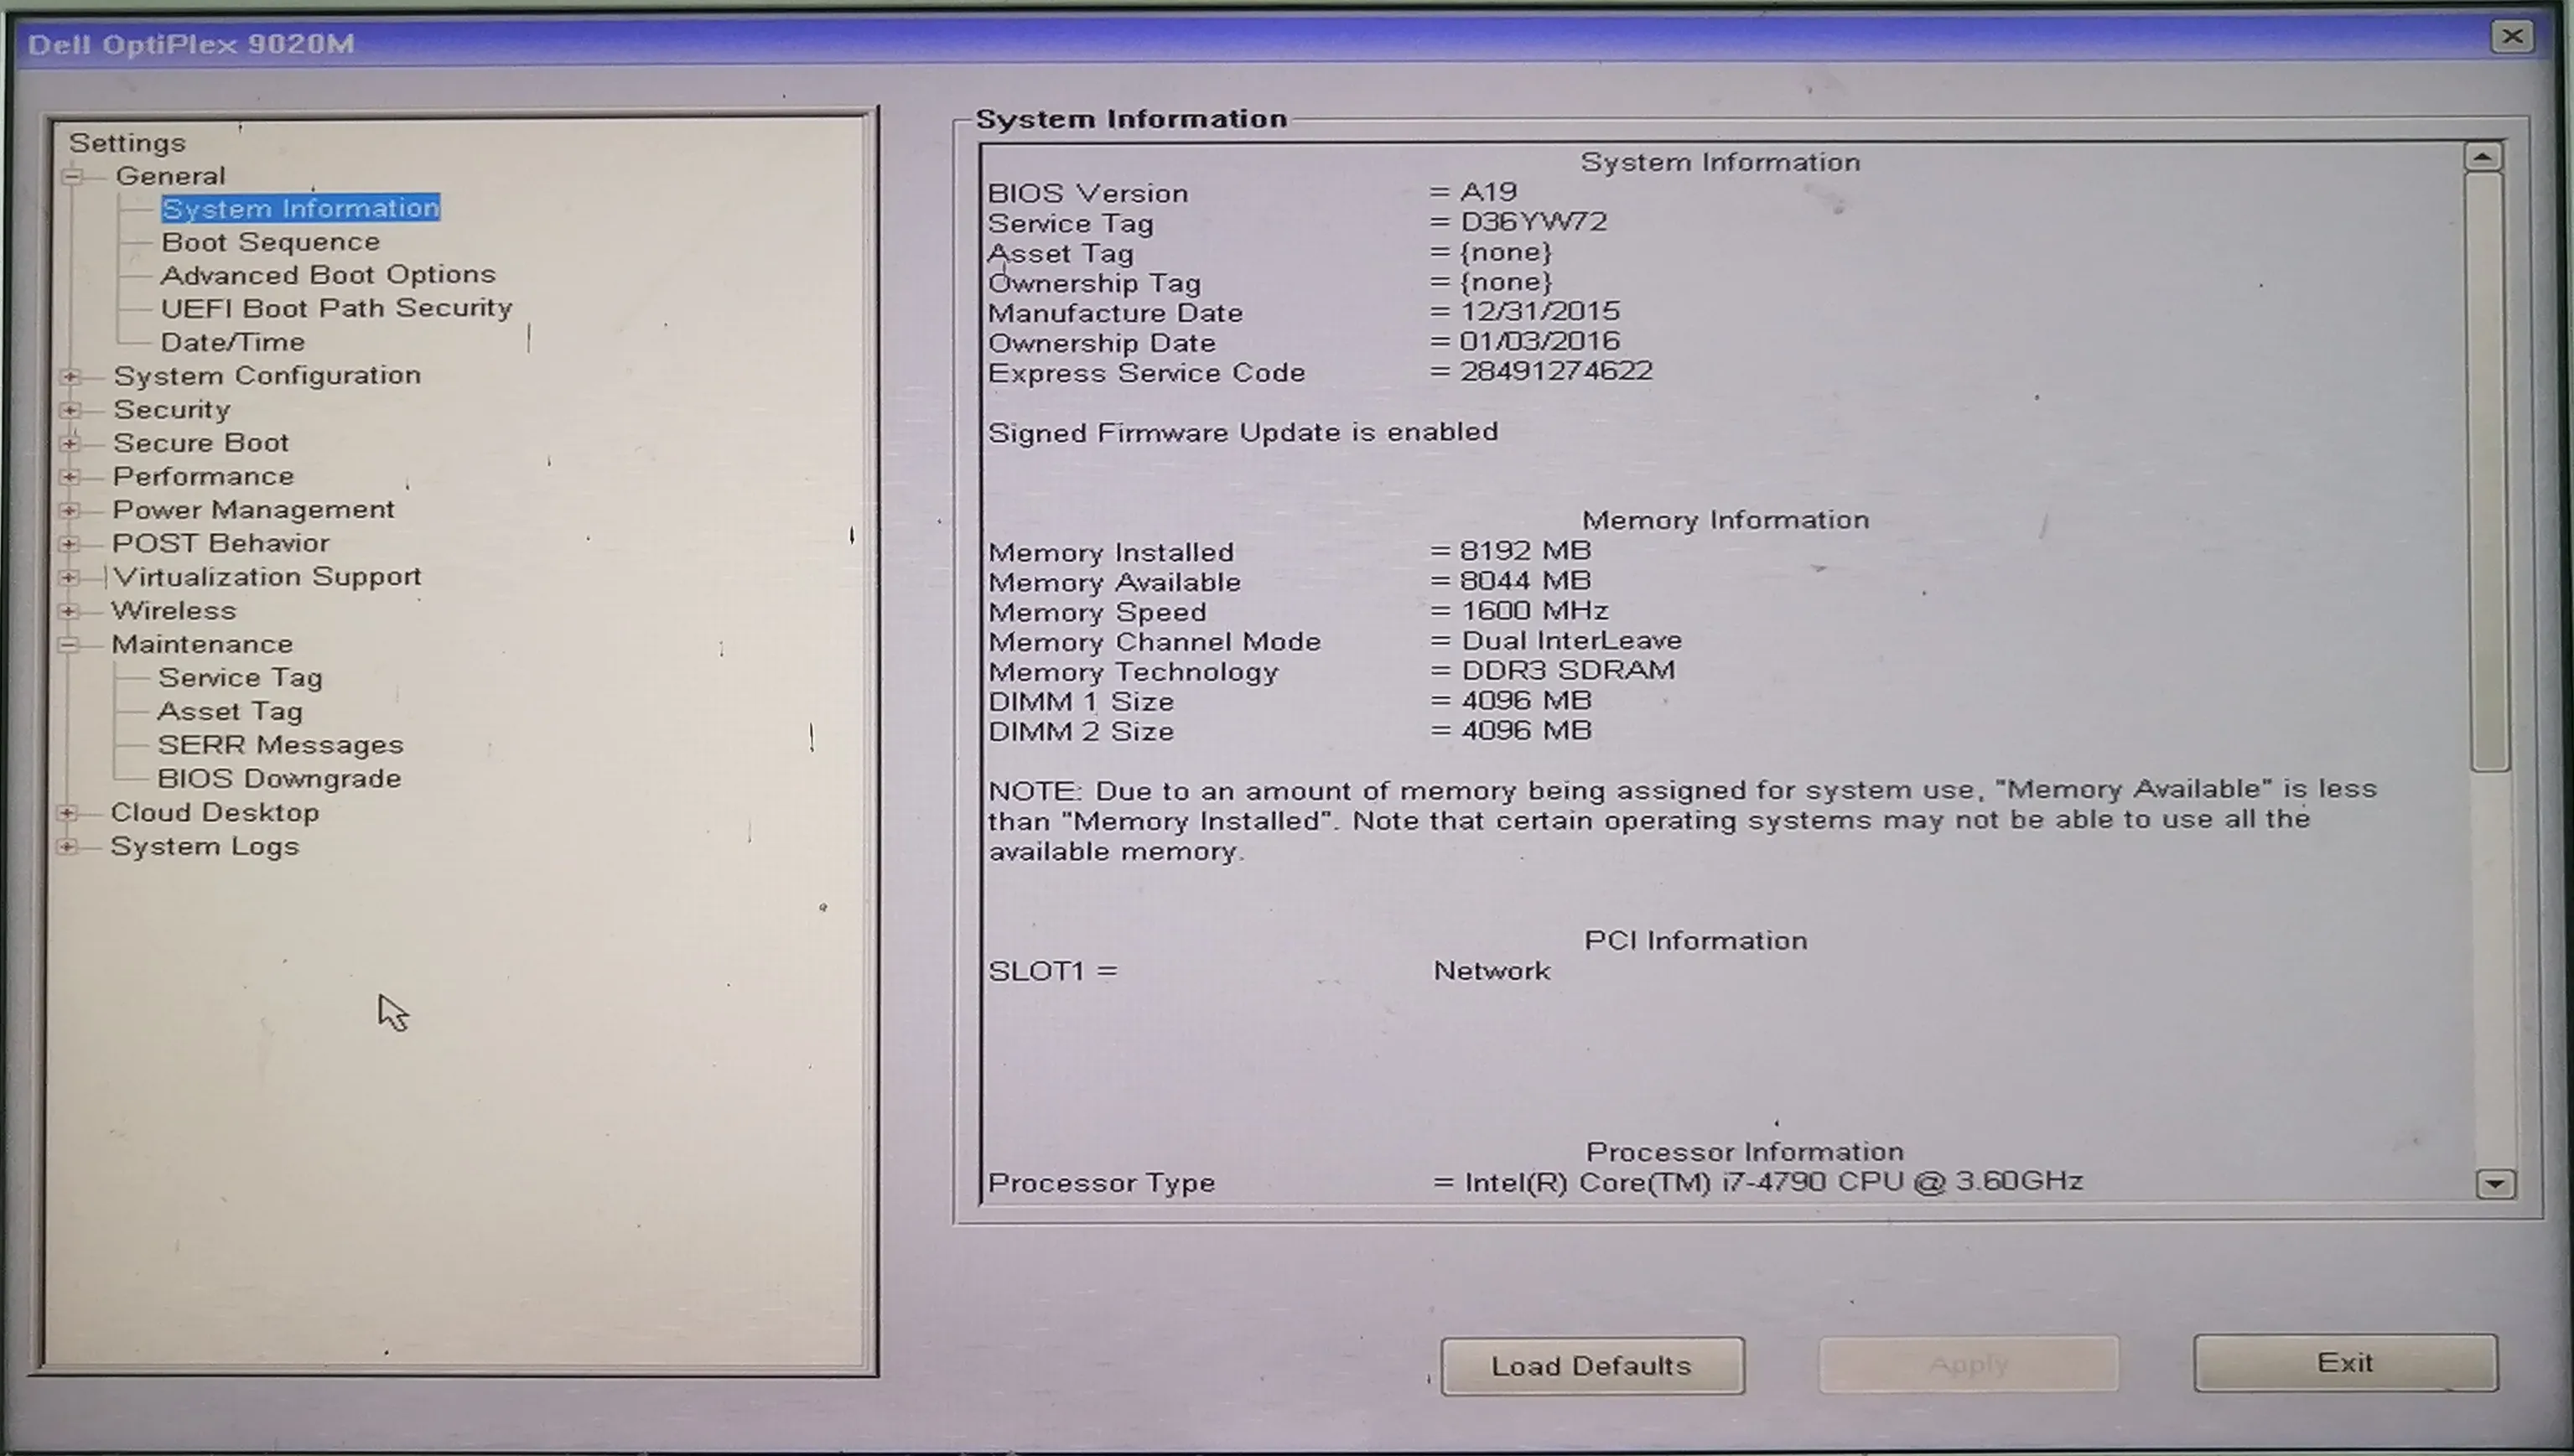The height and width of the screenshot is (1456, 2574).
Task: Select System Information in the tree
Action: [300, 208]
